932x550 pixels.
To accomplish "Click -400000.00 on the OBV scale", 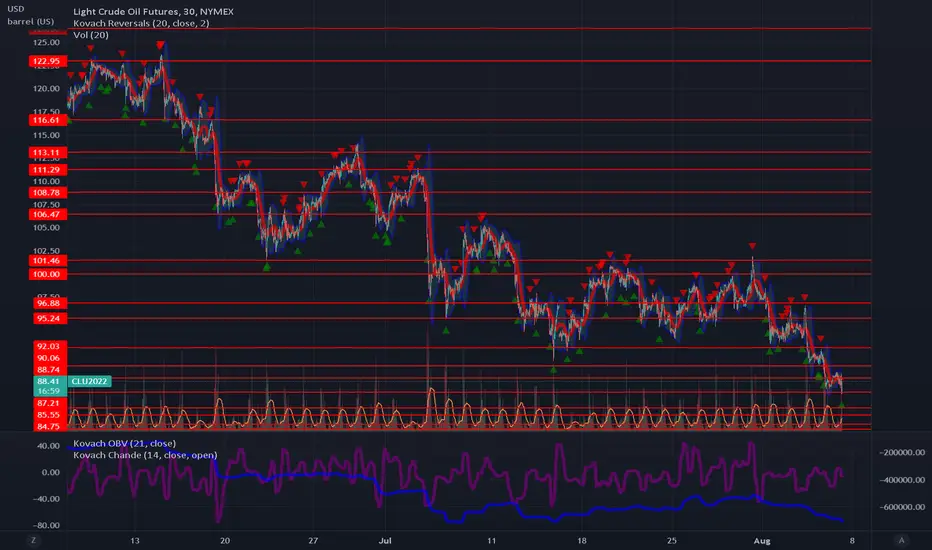I will click(902, 480).
